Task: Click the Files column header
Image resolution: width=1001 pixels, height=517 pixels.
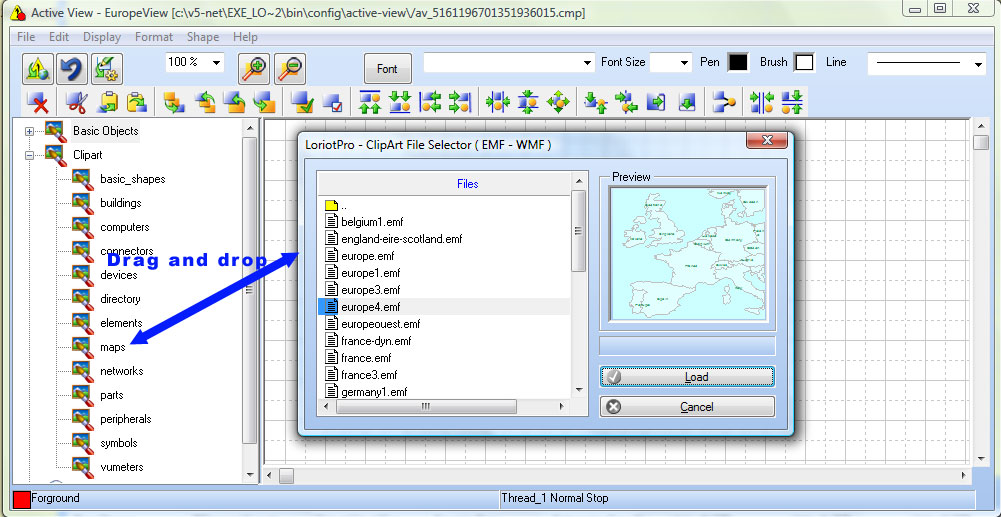Action: tap(444, 184)
